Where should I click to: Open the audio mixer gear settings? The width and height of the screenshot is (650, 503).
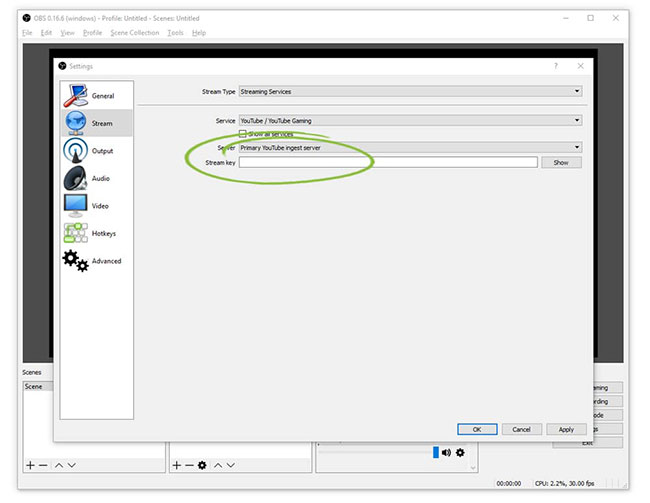click(x=460, y=453)
